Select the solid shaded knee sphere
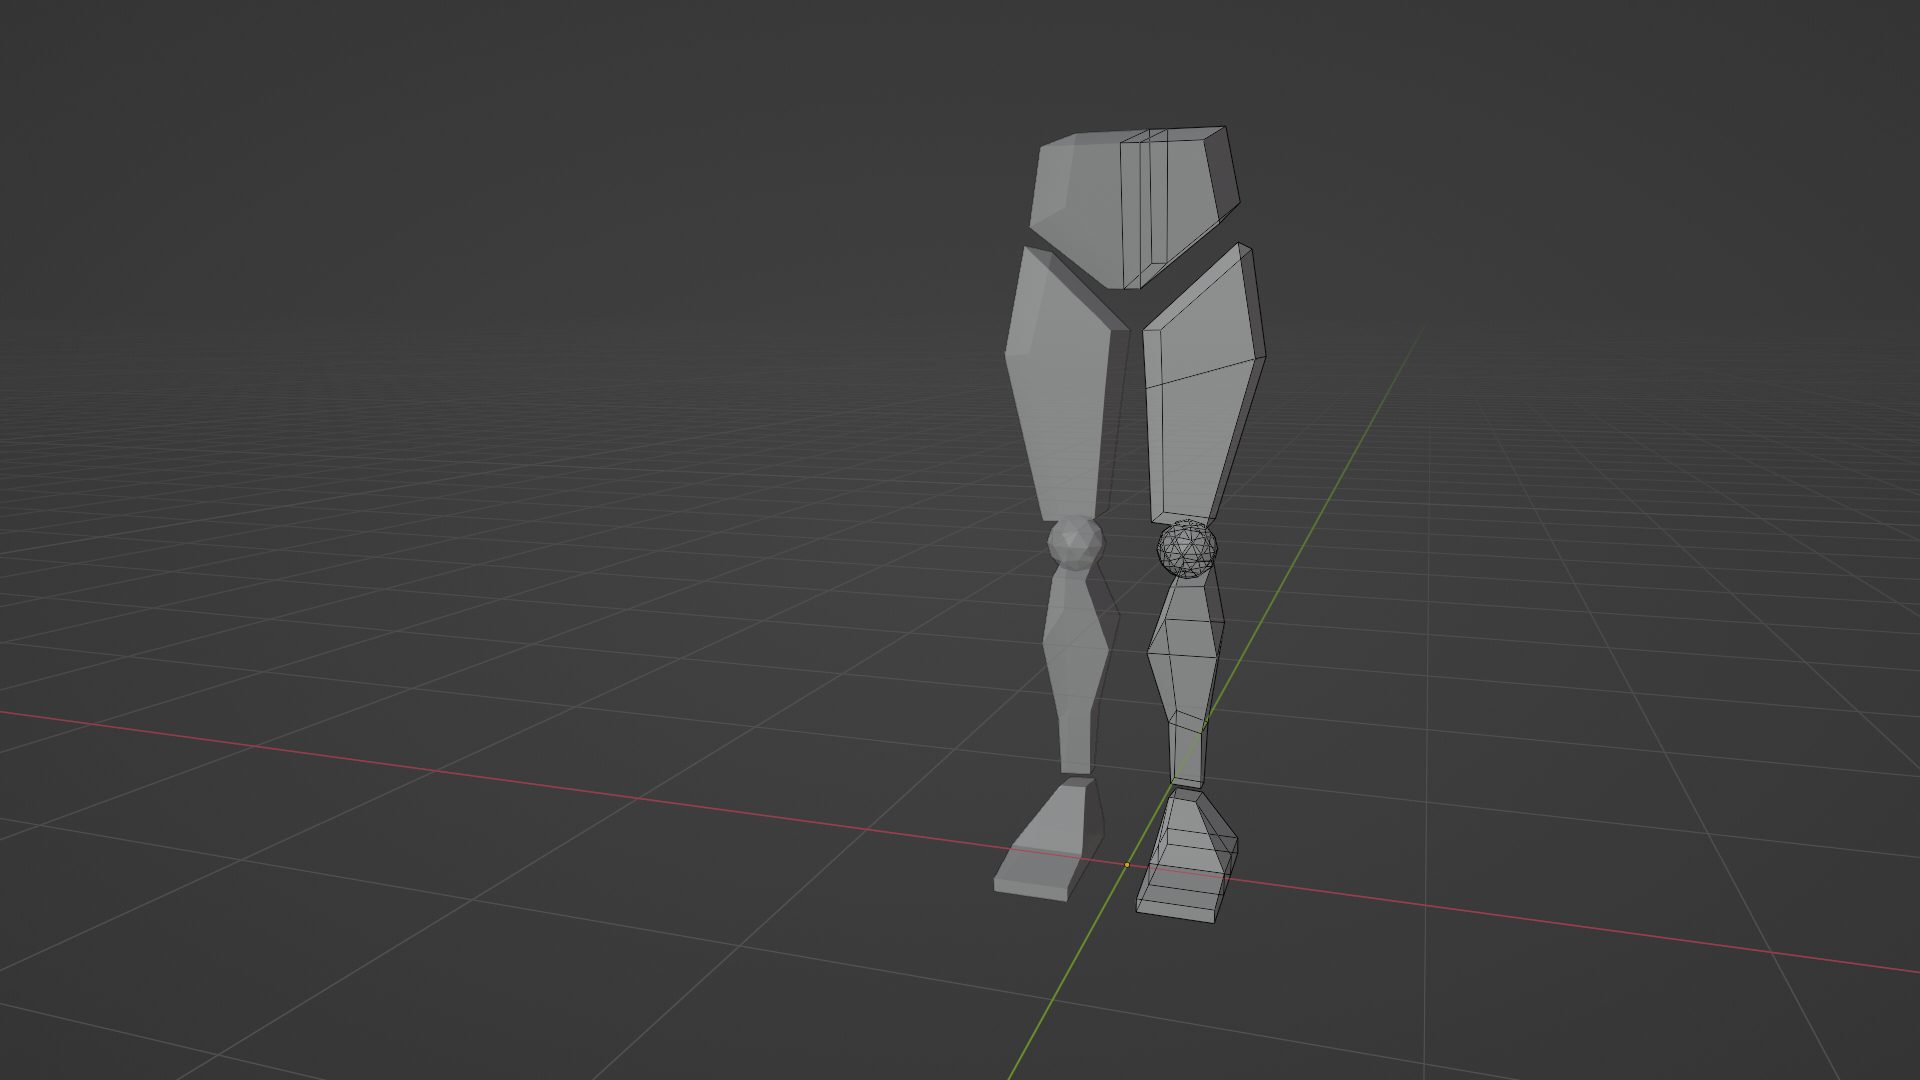1920x1080 pixels. pos(1076,543)
